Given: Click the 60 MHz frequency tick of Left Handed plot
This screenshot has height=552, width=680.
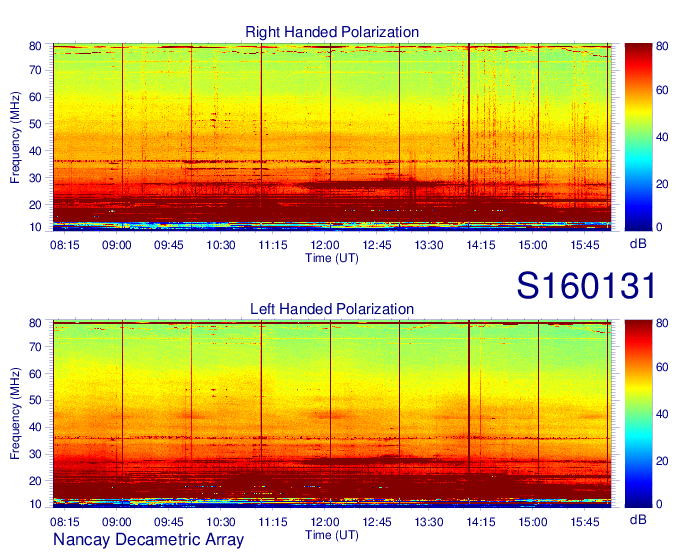Looking at the screenshot, I should point(35,374).
